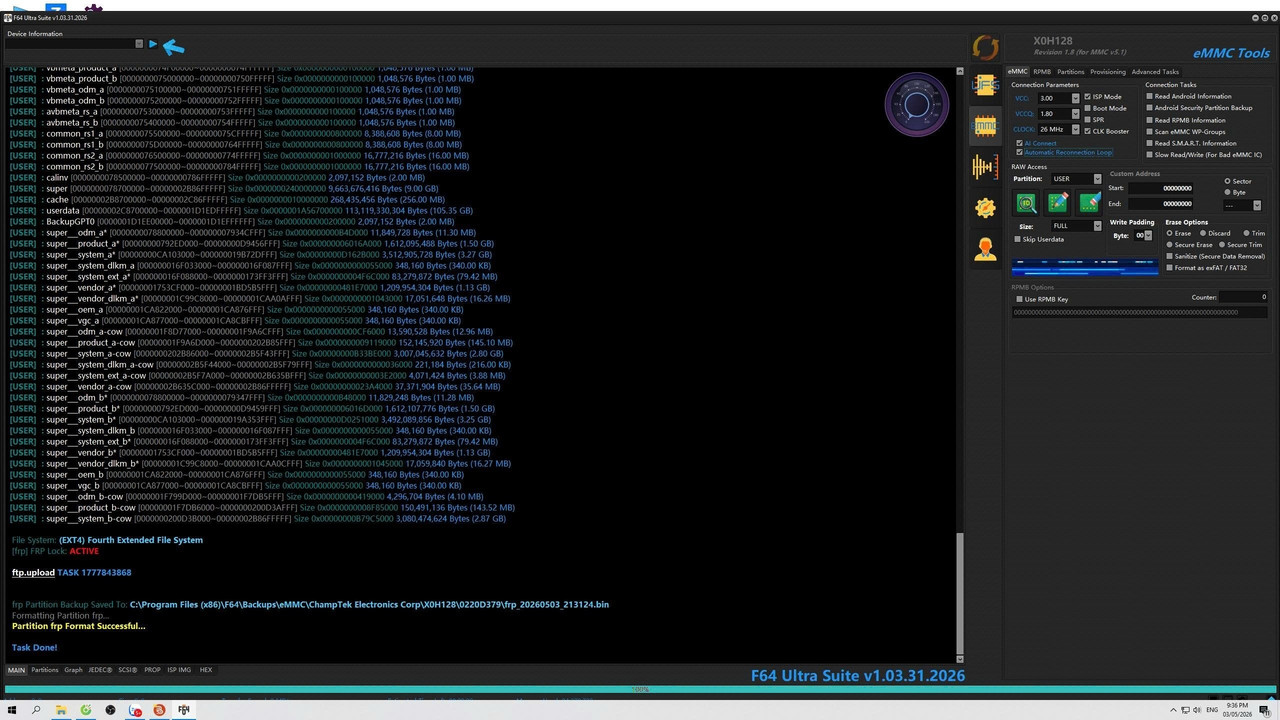Click the Identify chip magnifier icon
The image size is (1280, 720).
[x=1026, y=203]
